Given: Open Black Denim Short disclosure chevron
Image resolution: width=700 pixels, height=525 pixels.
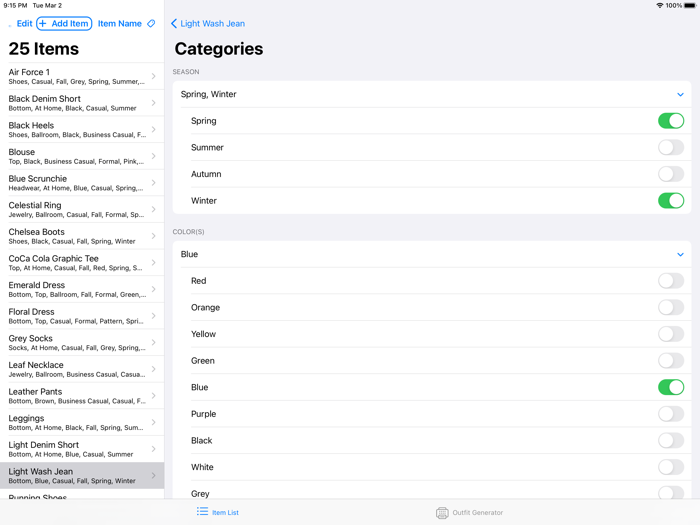Looking at the screenshot, I should coord(154,103).
